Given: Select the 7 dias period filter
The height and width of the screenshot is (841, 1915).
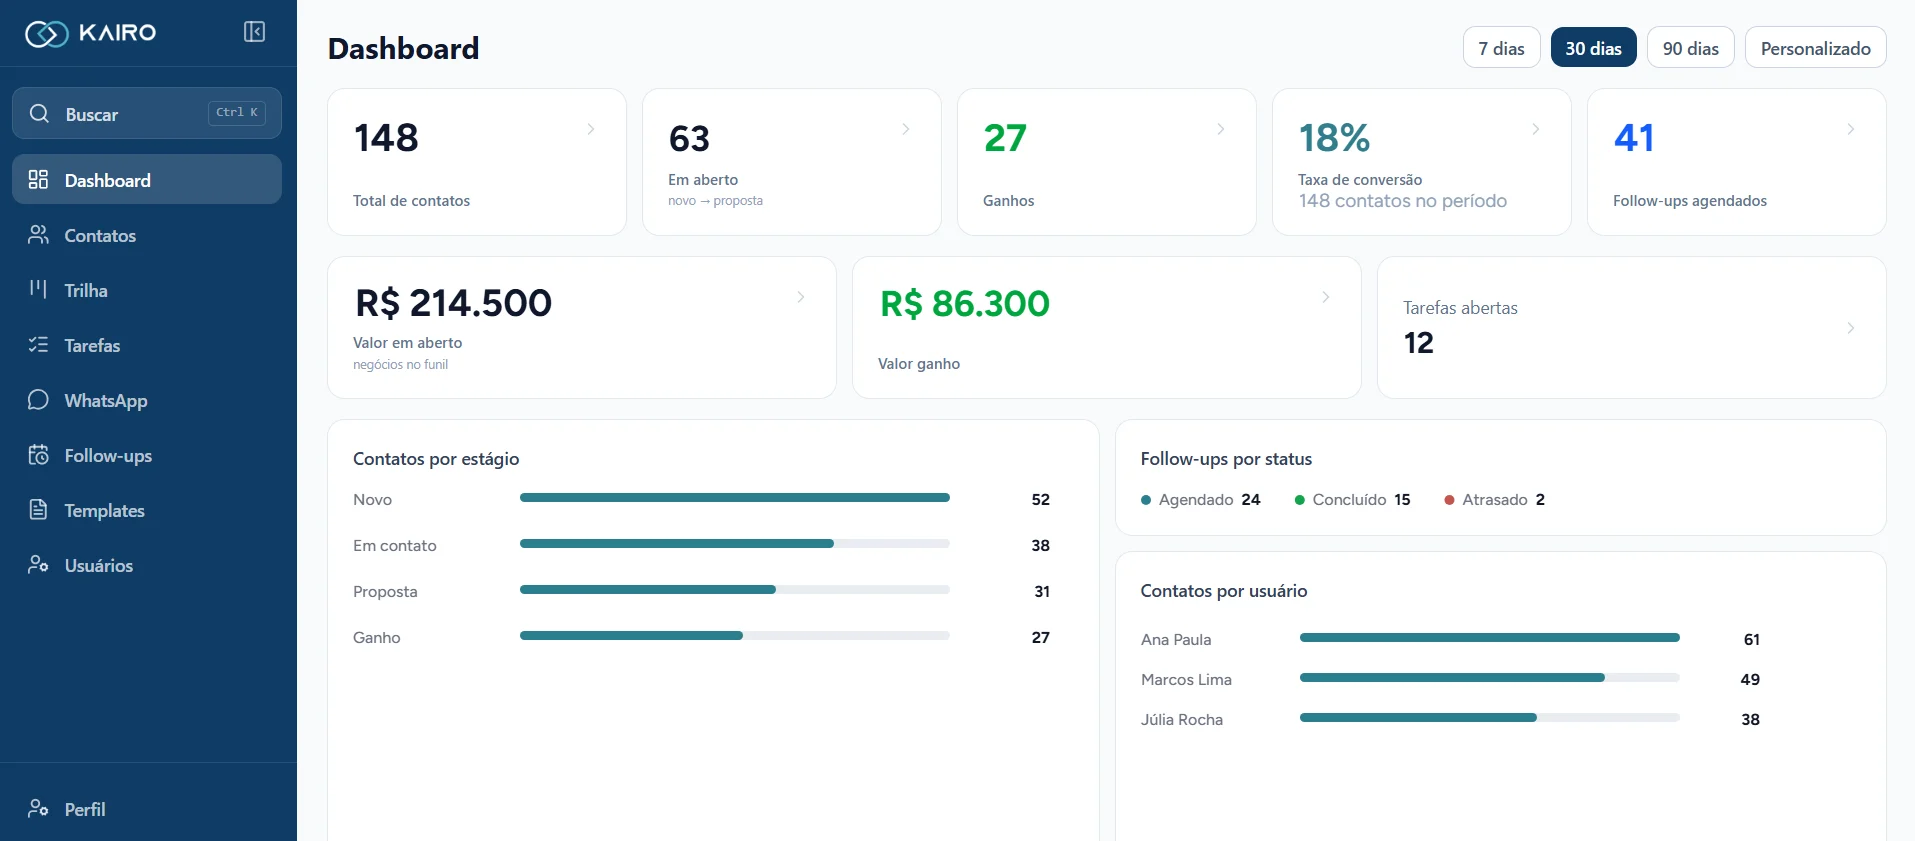Looking at the screenshot, I should click(1501, 48).
